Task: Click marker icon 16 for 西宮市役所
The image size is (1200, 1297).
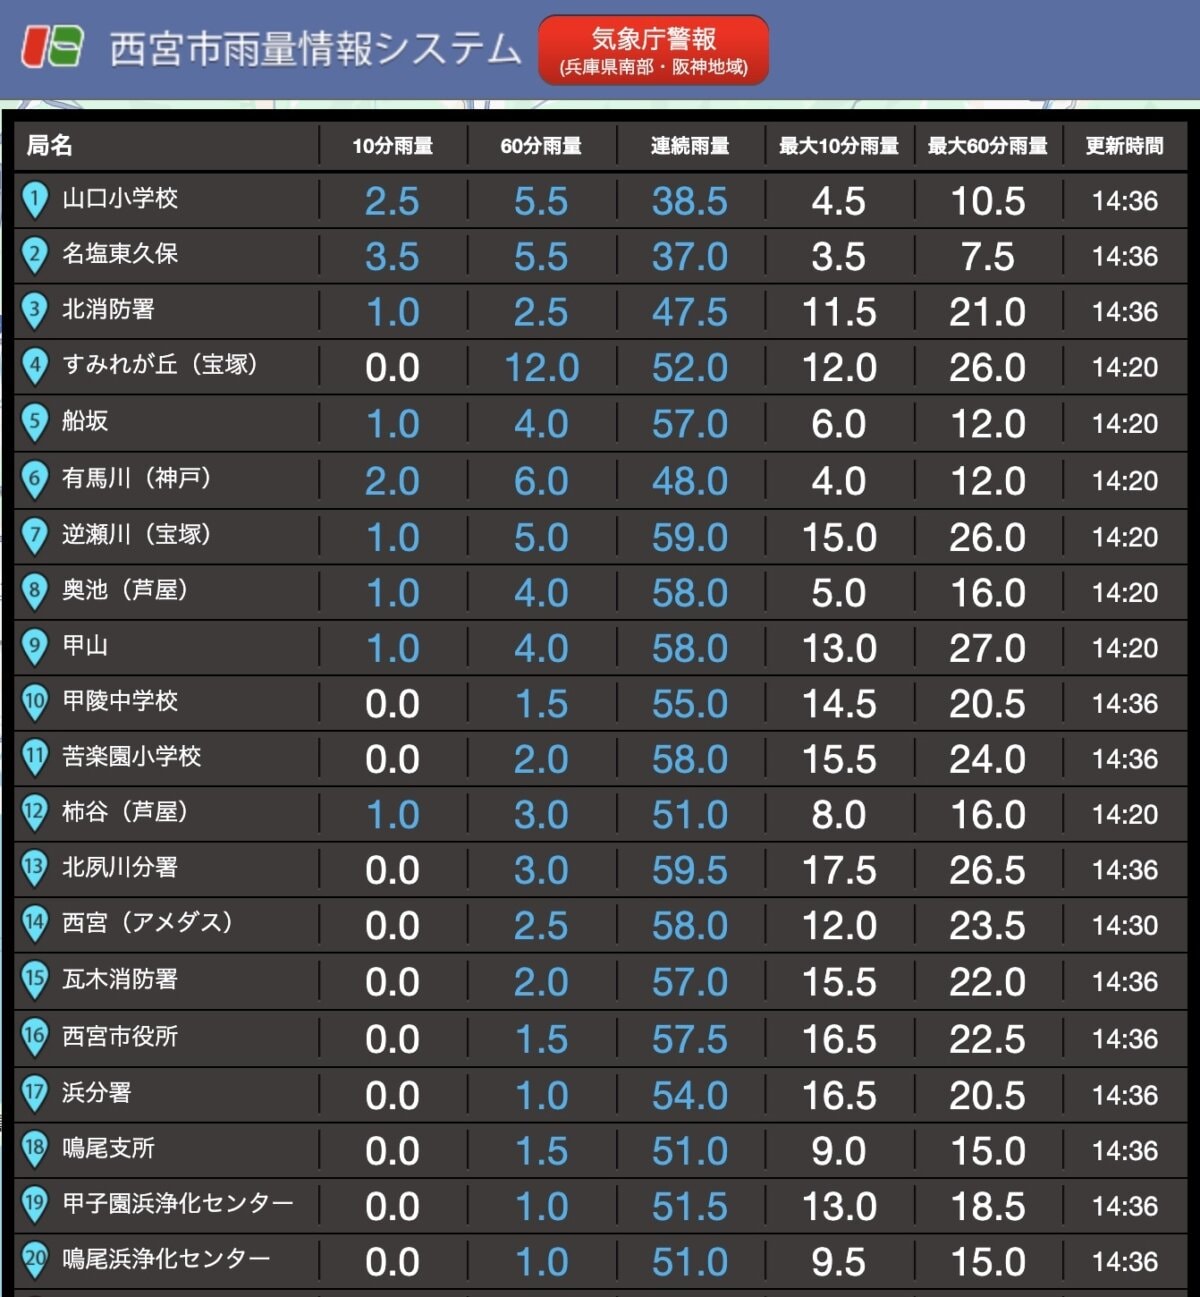Action: point(34,1038)
